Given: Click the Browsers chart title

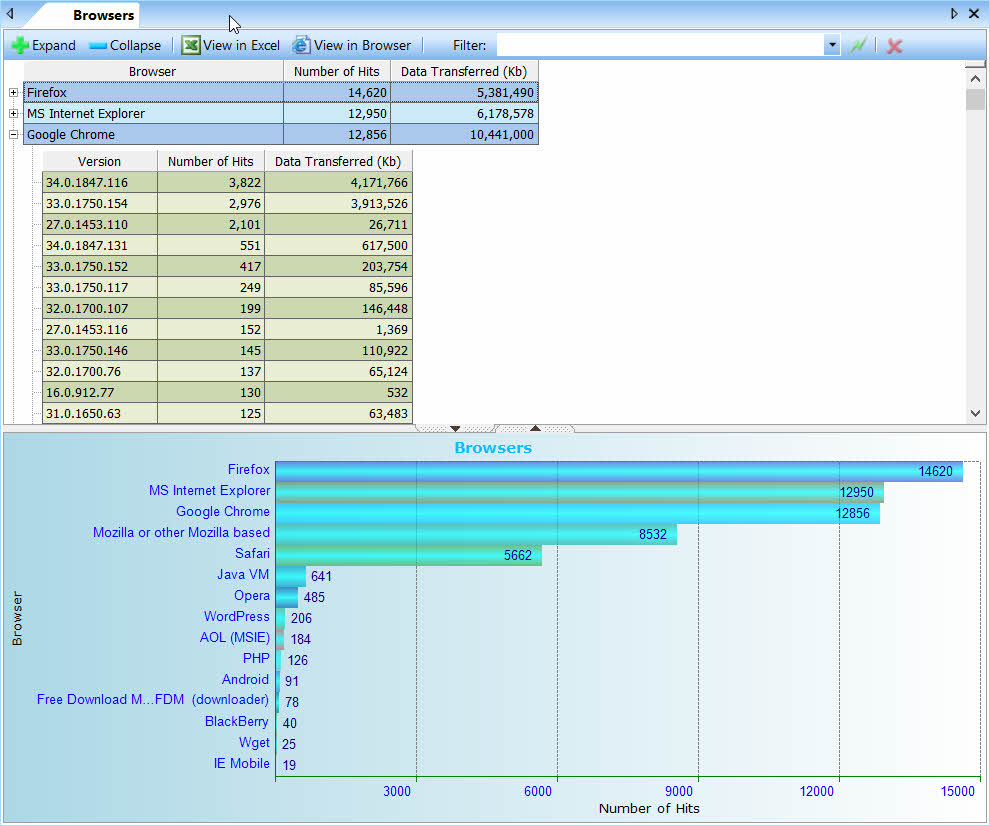Looking at the screenshot, I should tap(493, 448).
